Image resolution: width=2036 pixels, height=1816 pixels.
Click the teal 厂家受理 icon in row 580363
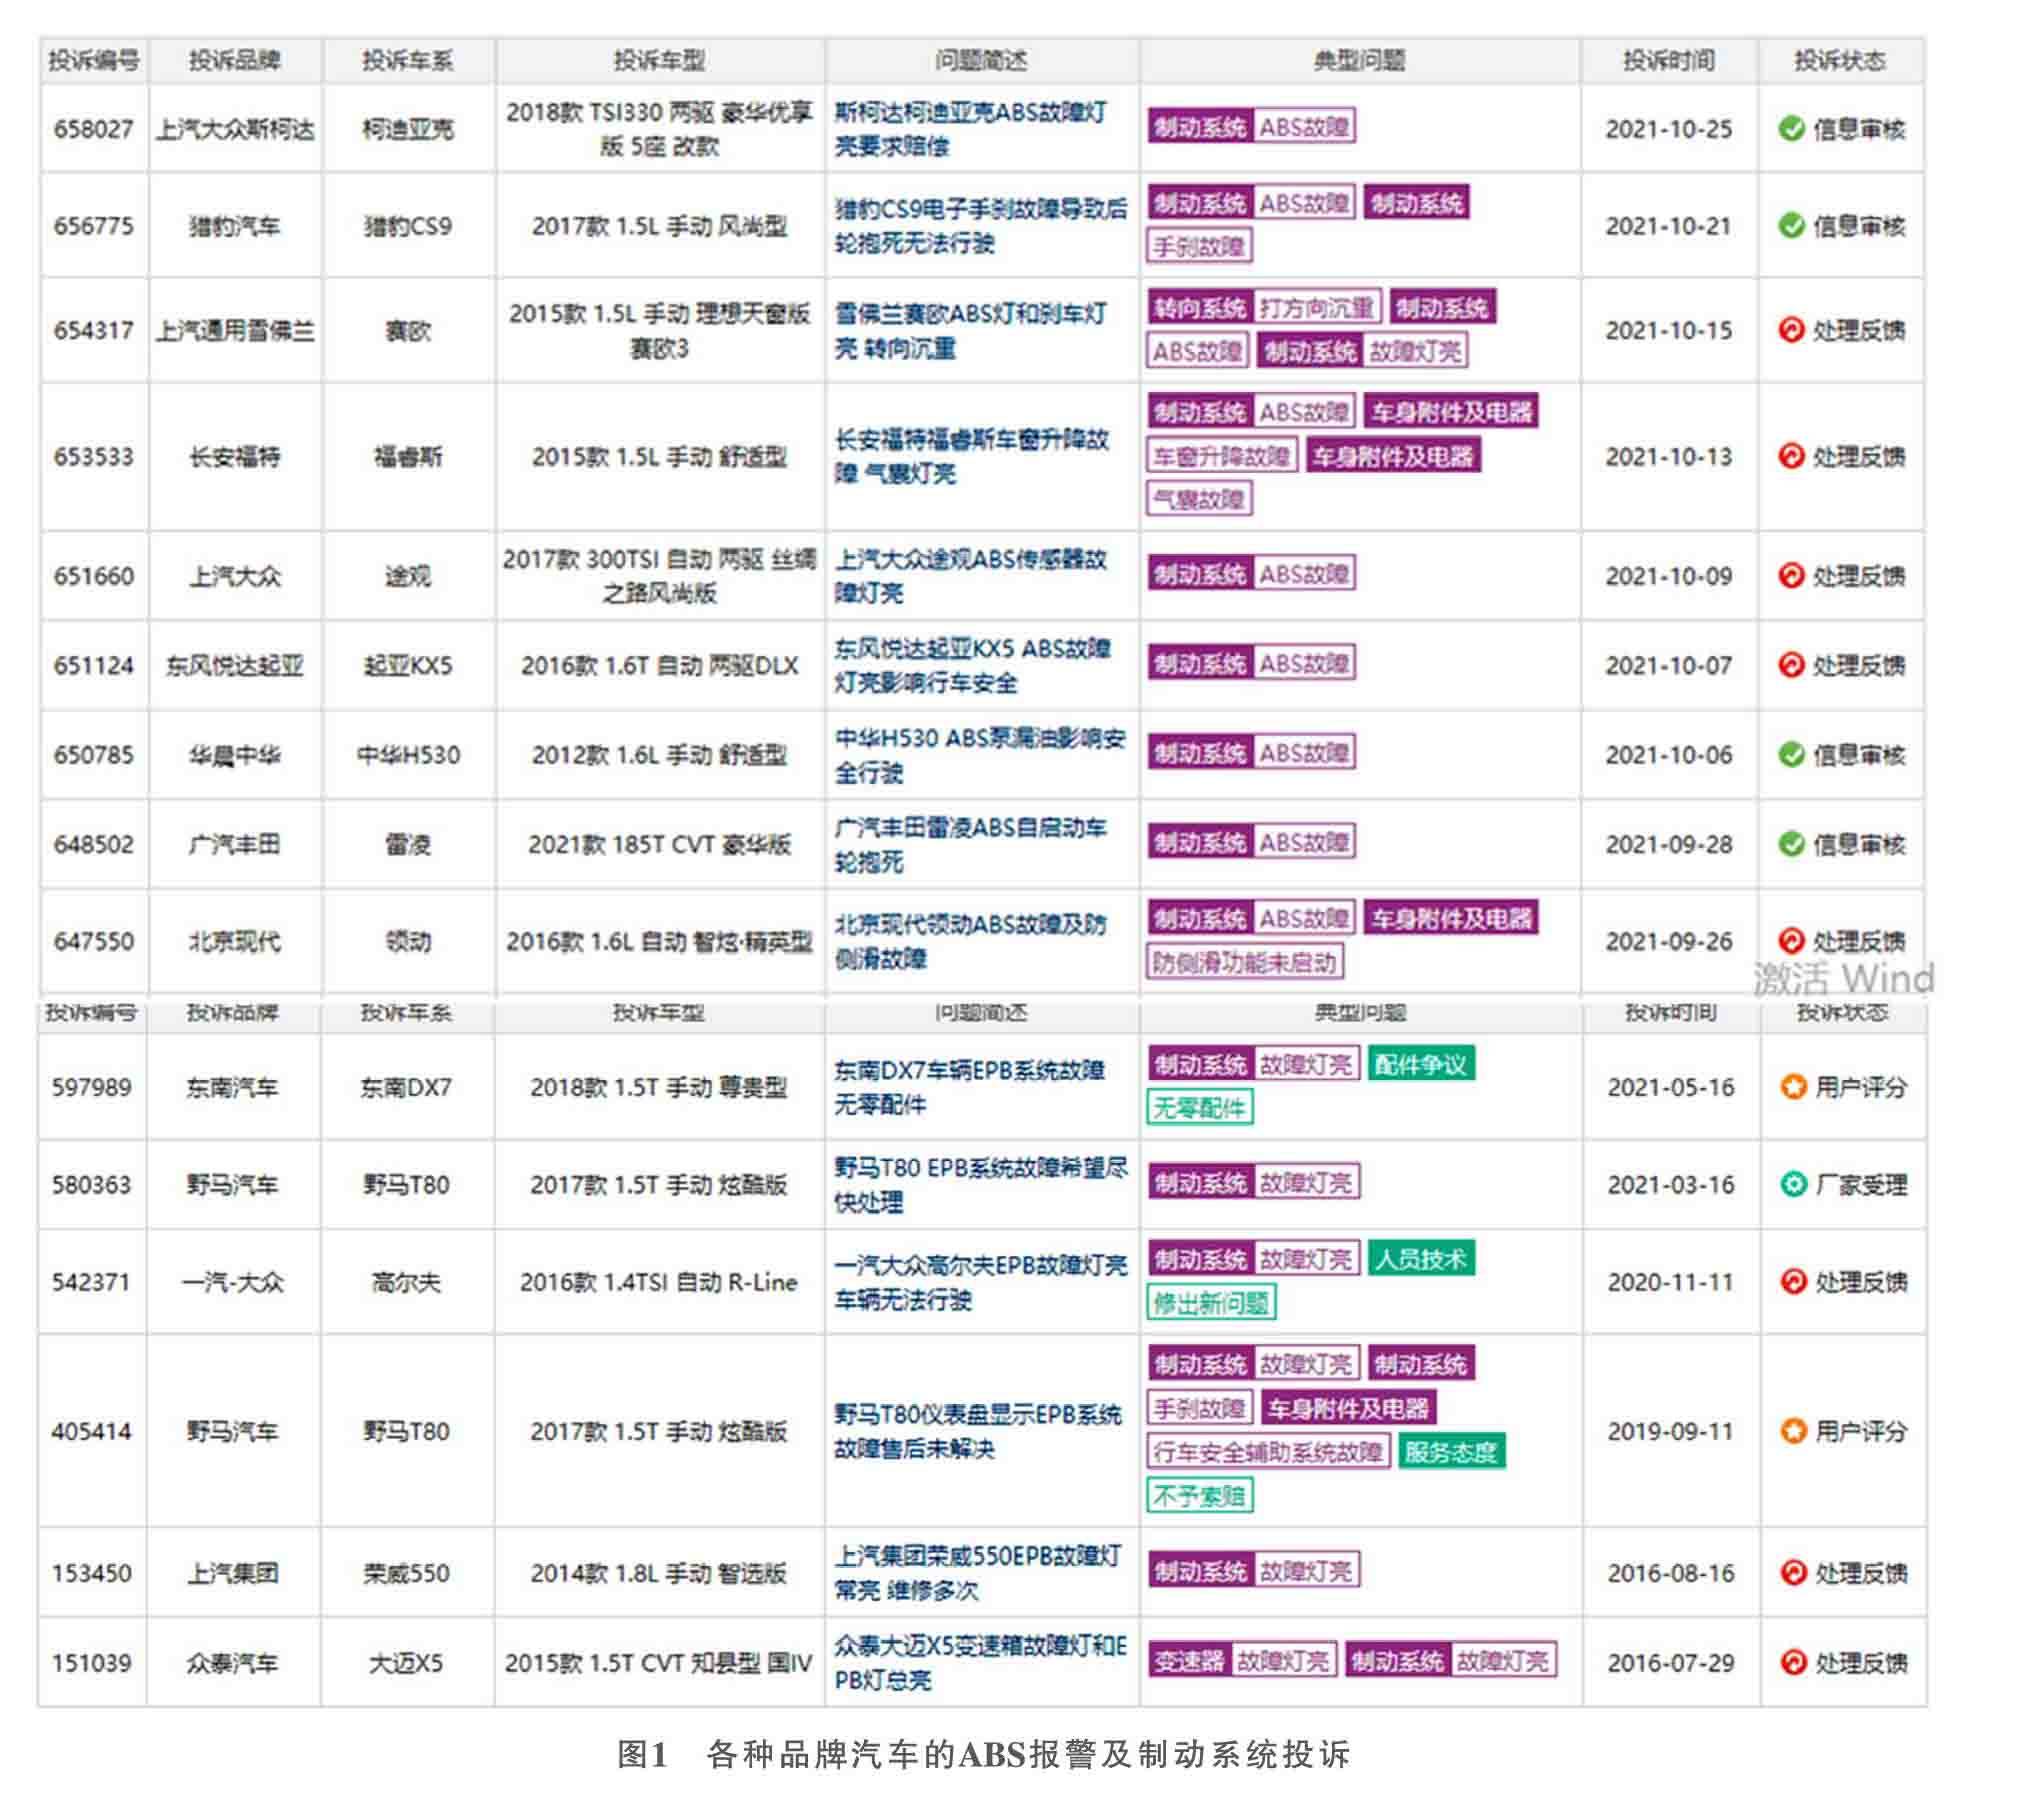click(1793, 1184)
